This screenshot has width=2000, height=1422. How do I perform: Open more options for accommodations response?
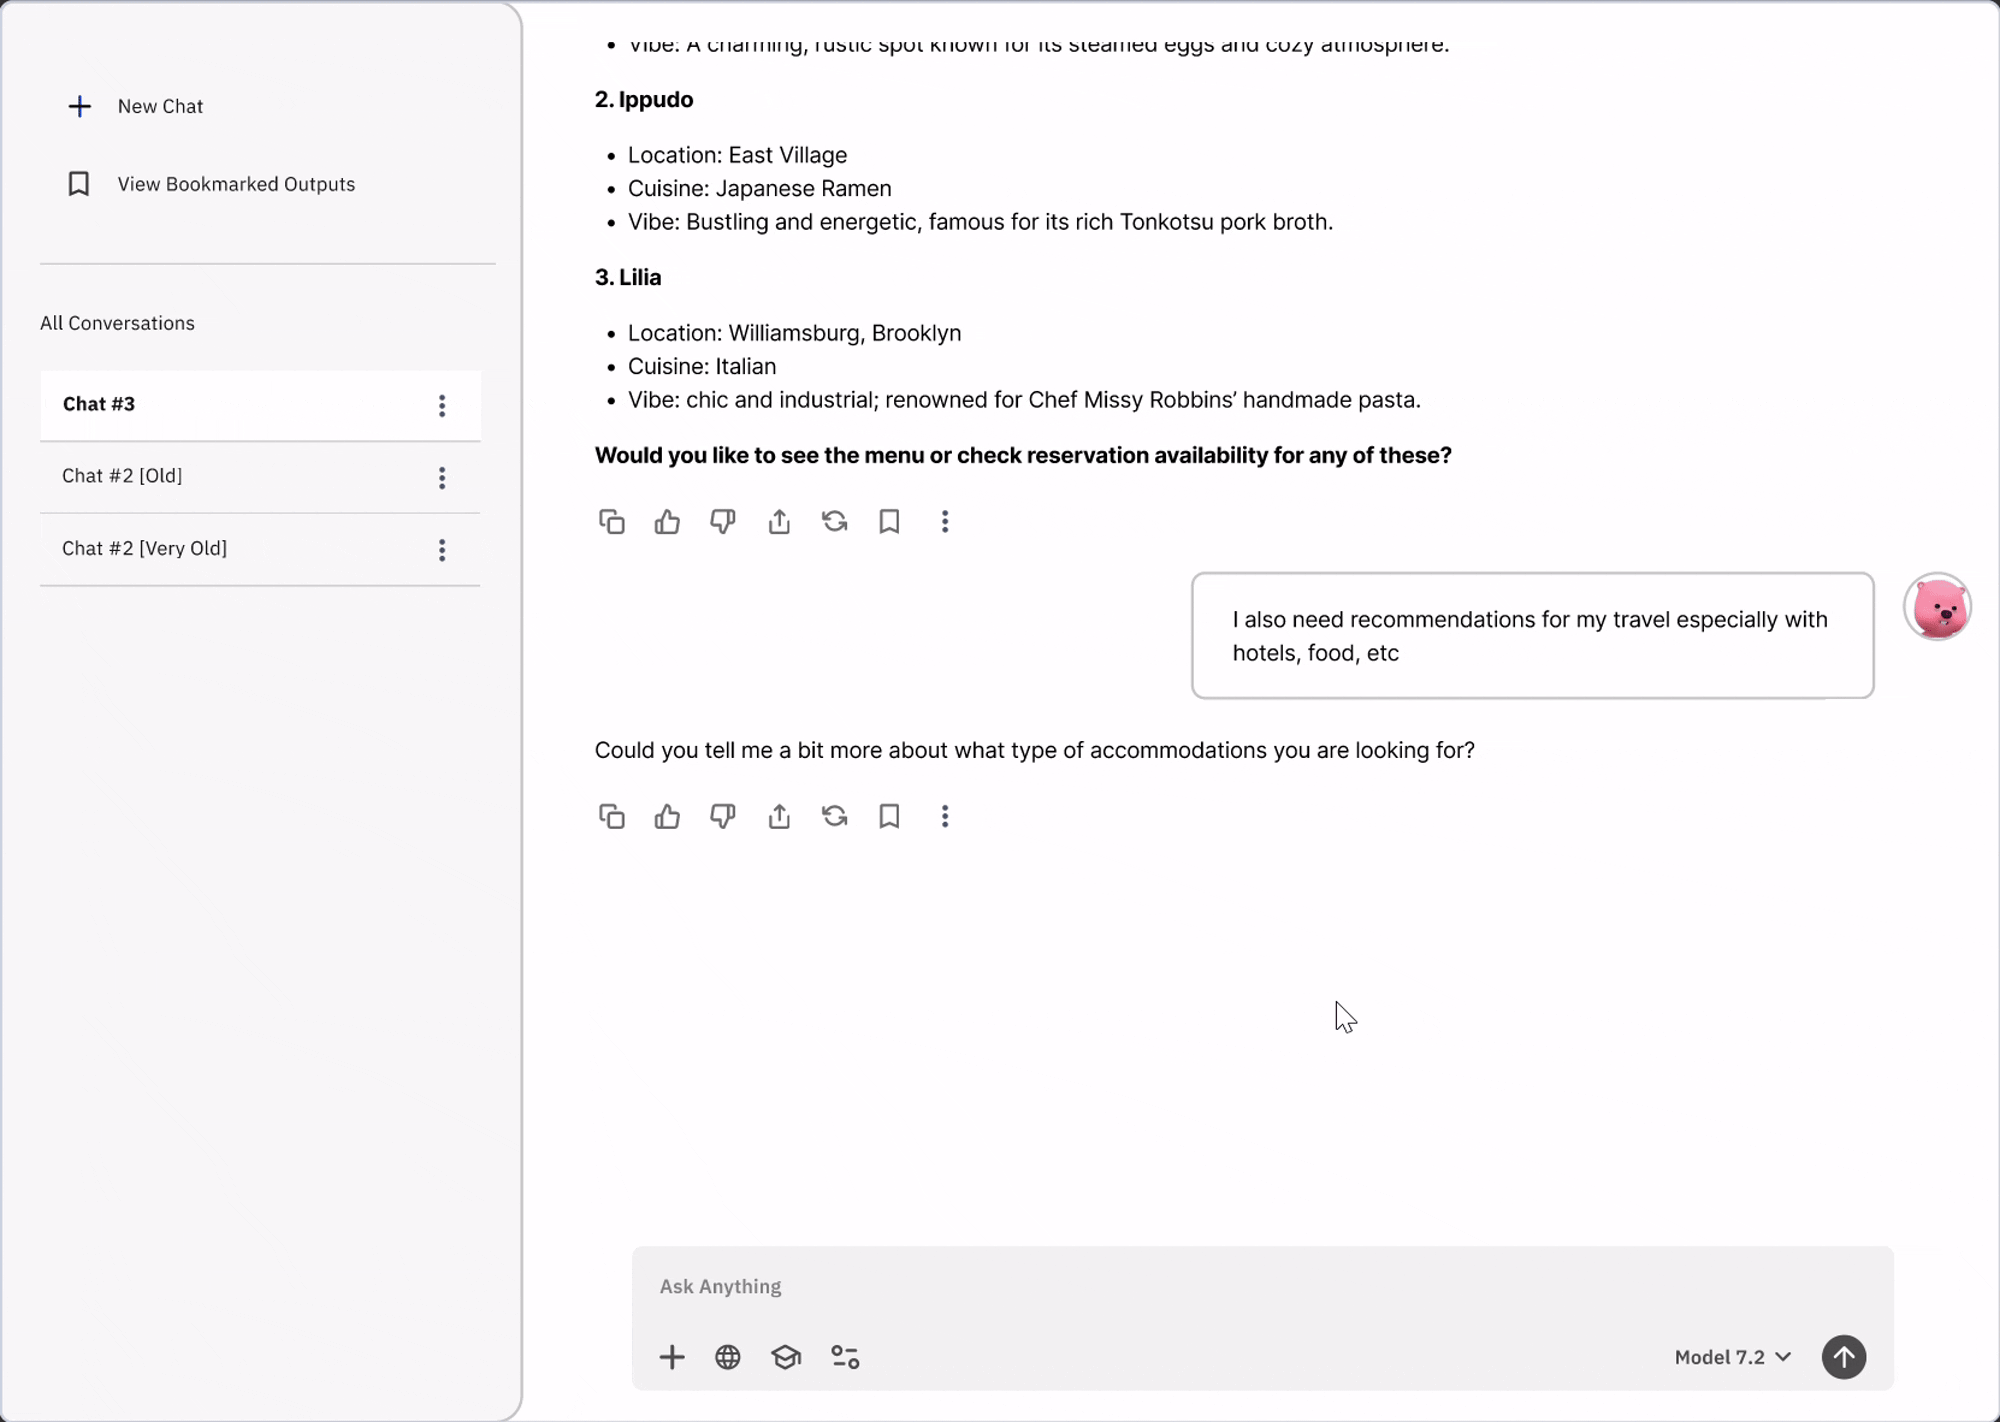(944, 816)
